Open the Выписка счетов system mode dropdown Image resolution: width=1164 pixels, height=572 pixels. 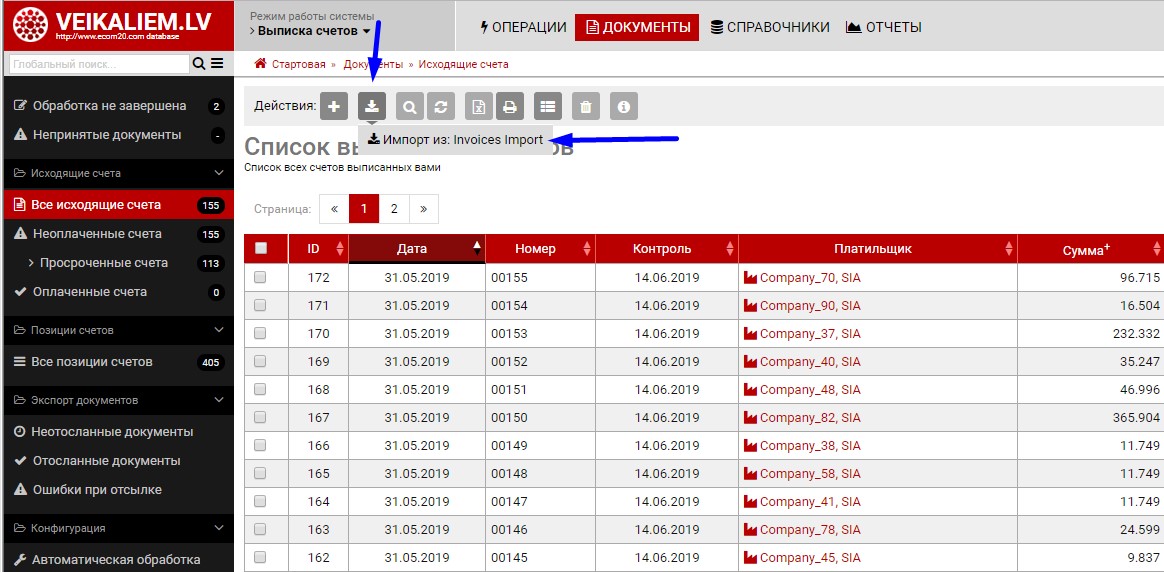click(310, 31)
